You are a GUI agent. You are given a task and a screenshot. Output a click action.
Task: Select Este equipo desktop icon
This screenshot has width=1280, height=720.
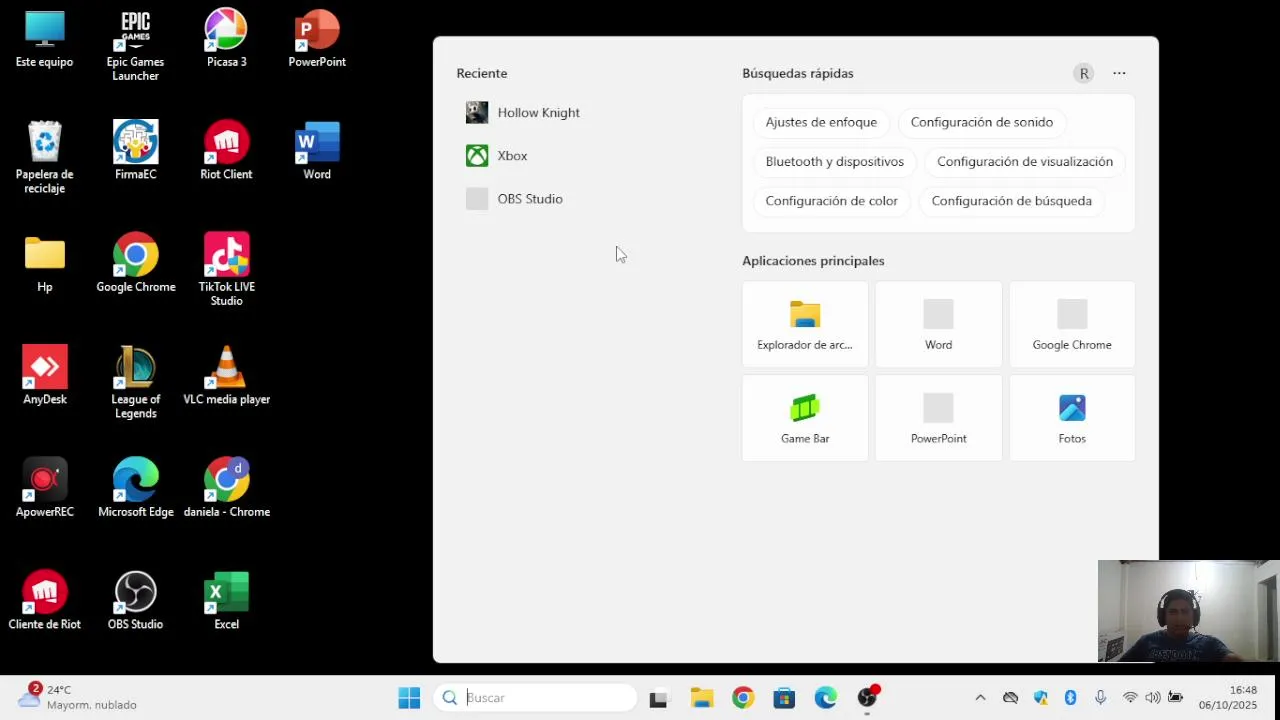tap(44, 40)
